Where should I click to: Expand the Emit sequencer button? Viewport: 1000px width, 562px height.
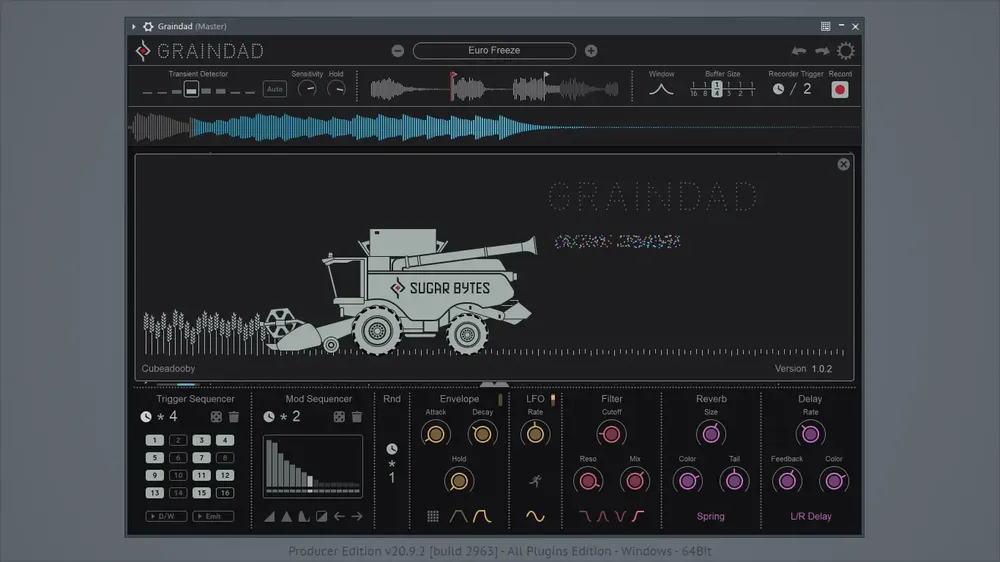pyautogui.click(x=213, y=516)
